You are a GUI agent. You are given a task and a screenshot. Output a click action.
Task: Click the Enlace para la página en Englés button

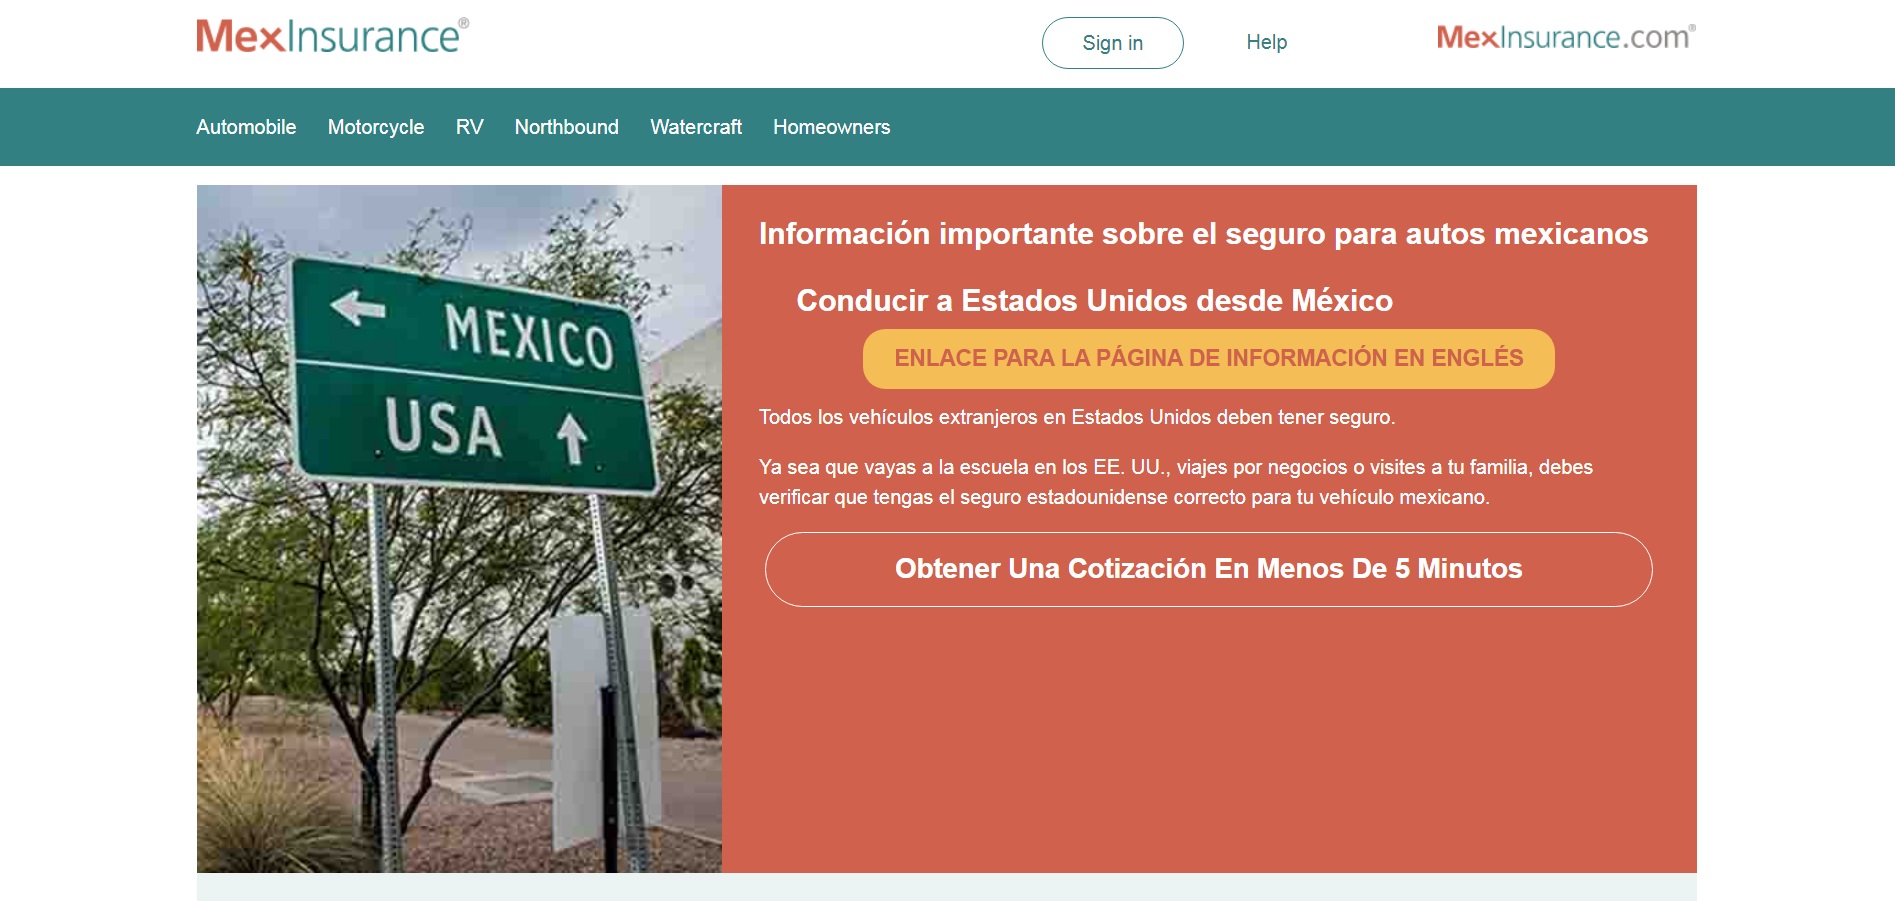[1208, 358]
